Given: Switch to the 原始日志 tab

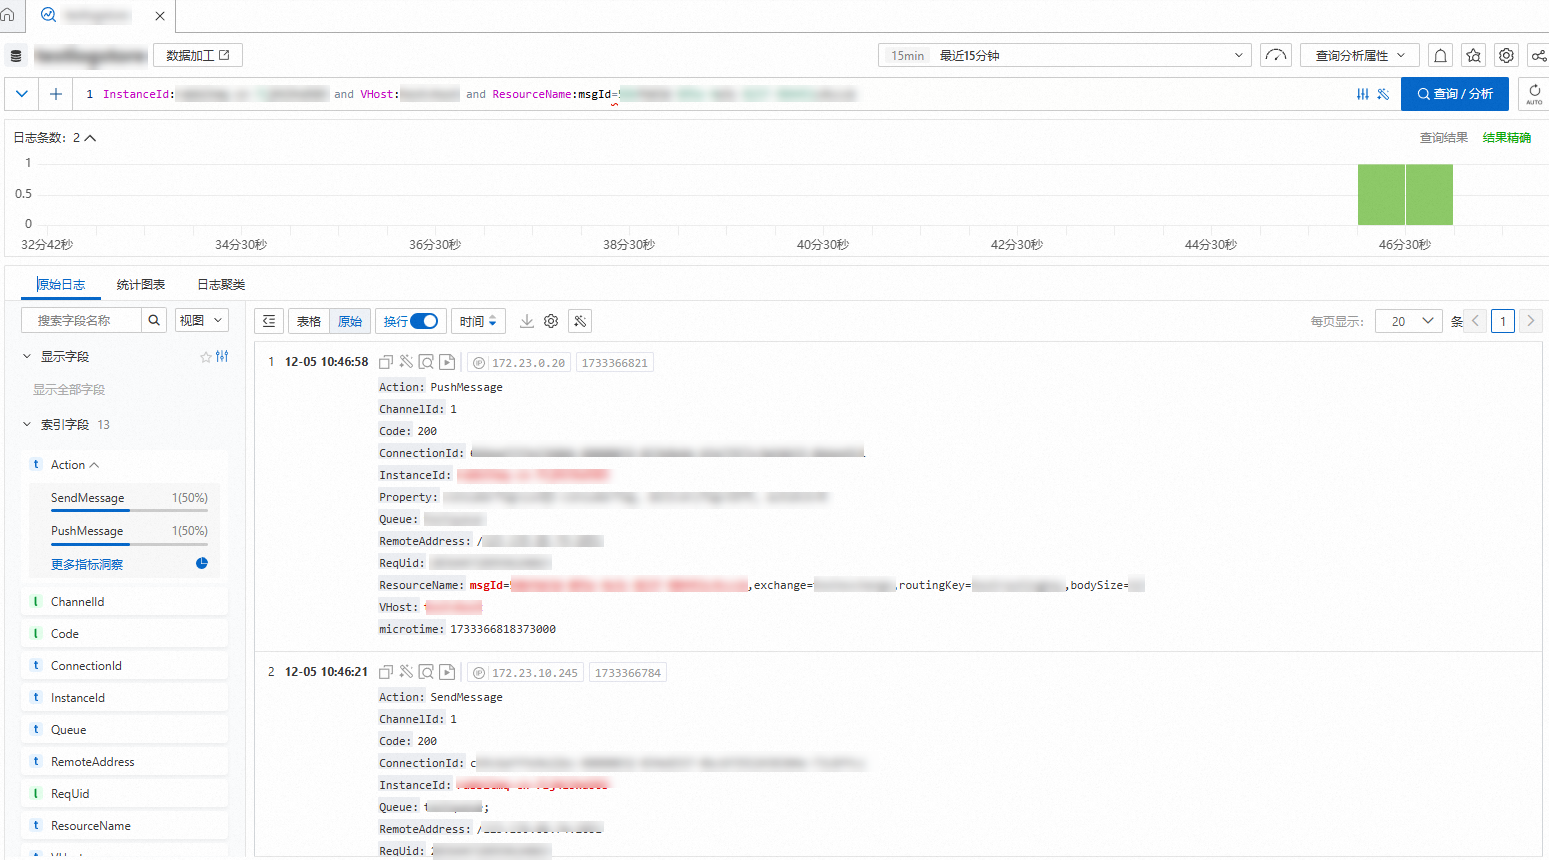Looking at the screenshot, I should 61,285.
